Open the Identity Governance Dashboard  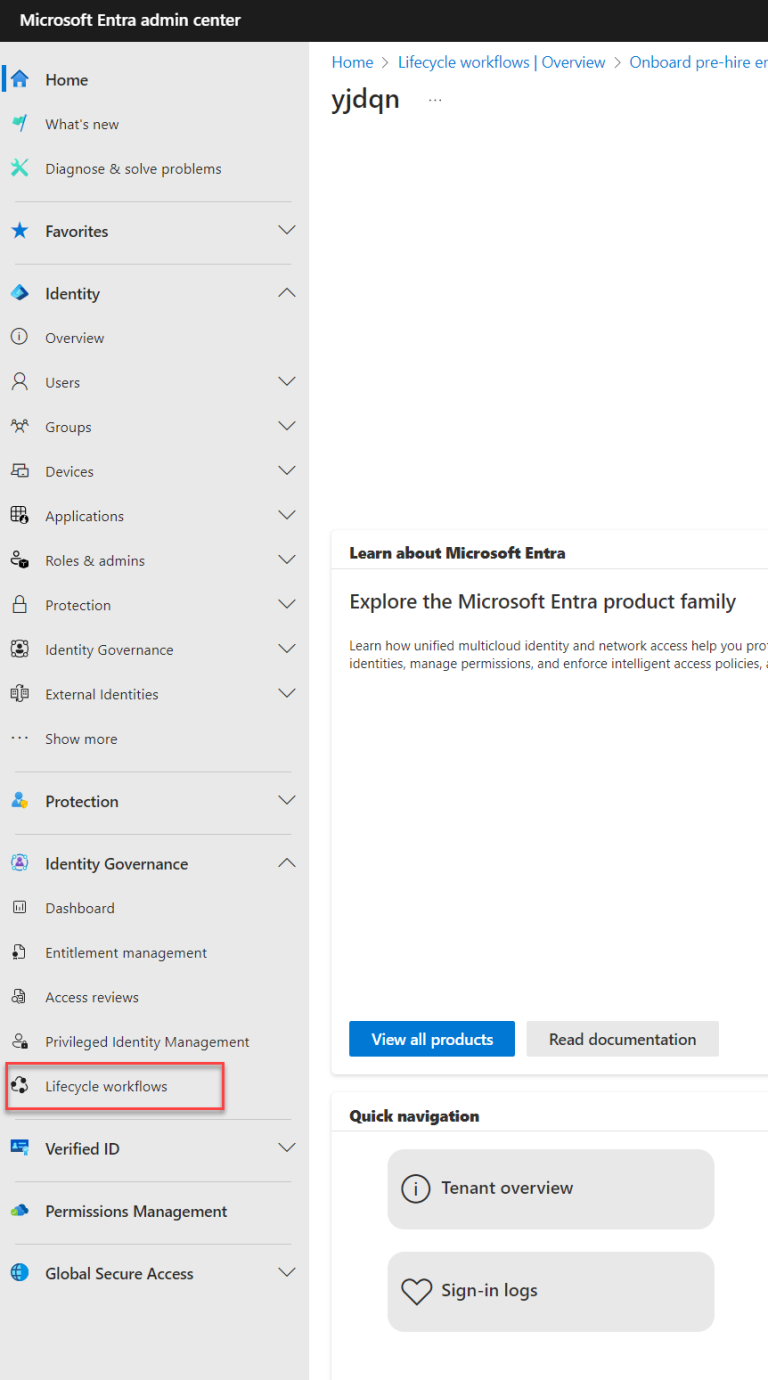(x=80, y=908)
